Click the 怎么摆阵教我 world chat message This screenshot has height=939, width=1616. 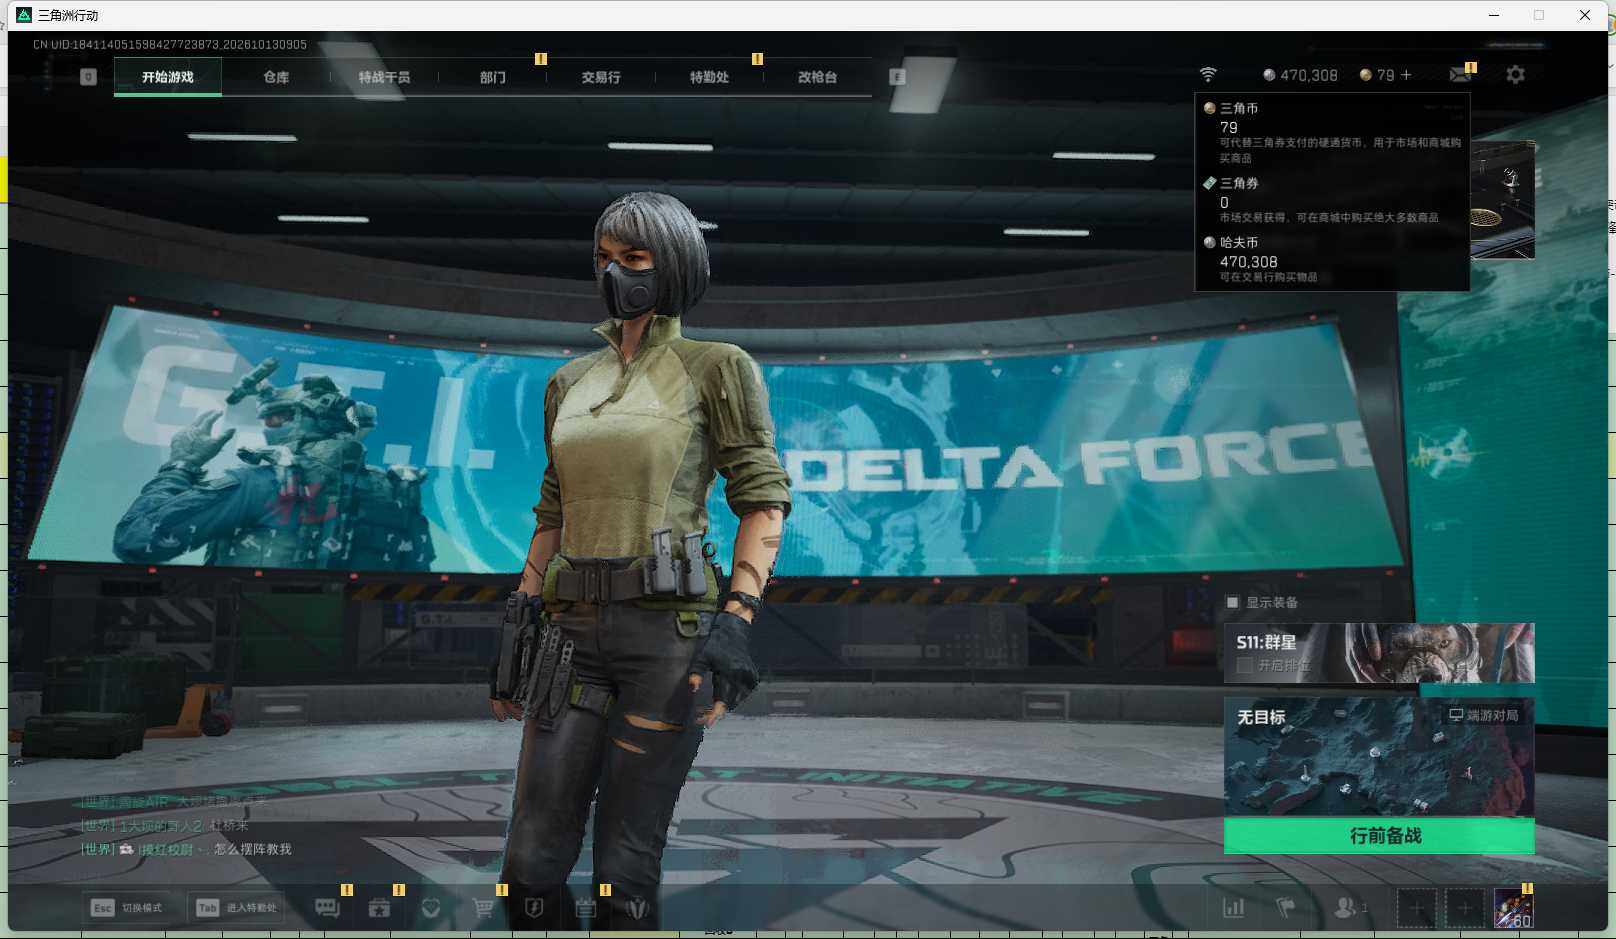tap(252, 849)
